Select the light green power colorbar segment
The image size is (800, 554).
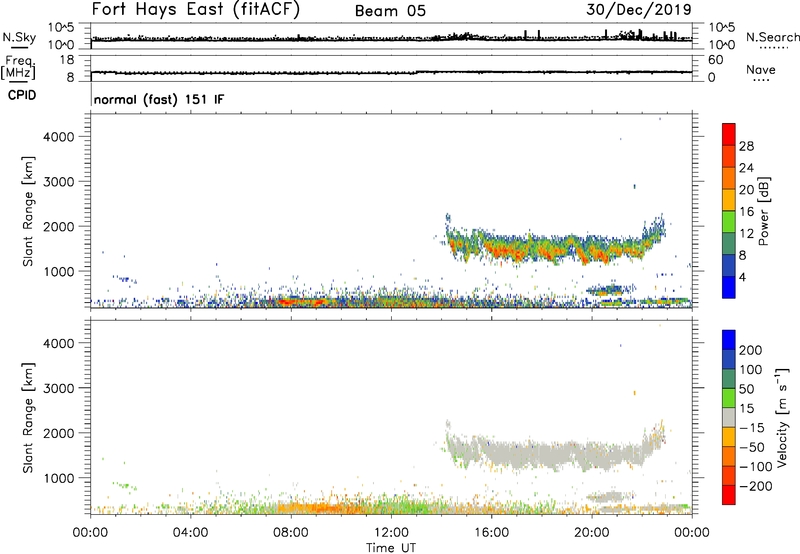[729, 222]
